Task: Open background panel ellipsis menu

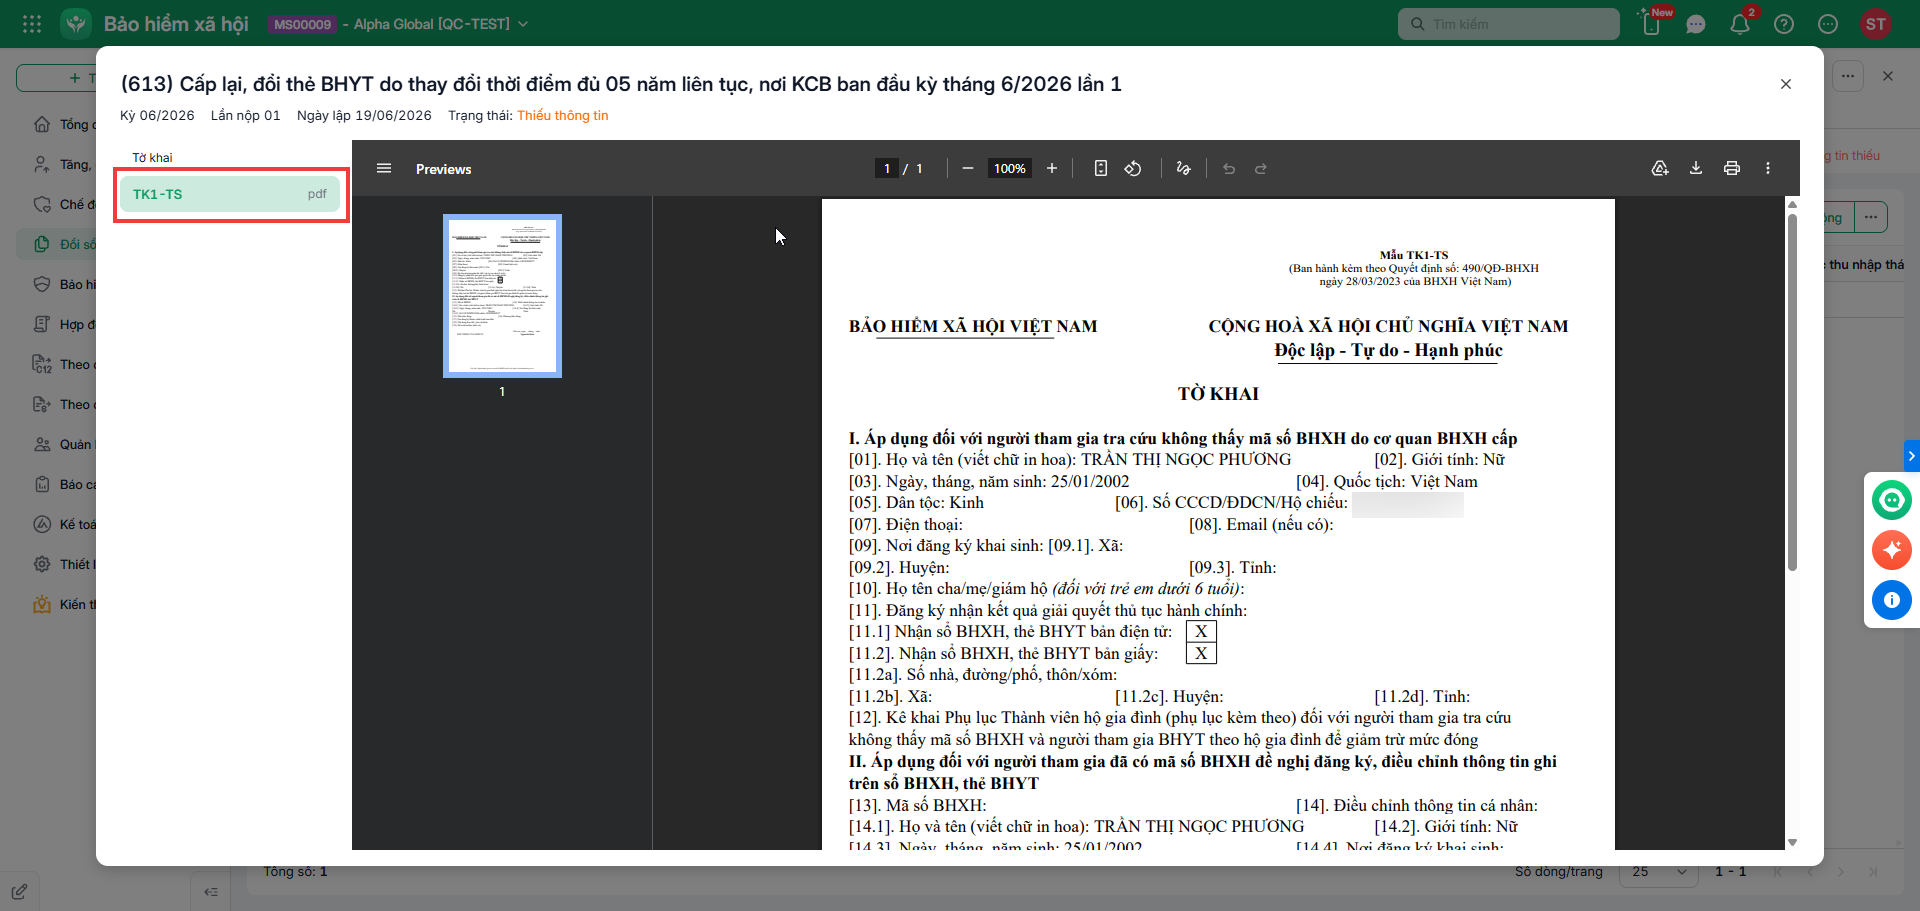Action: pos(1848,76)
